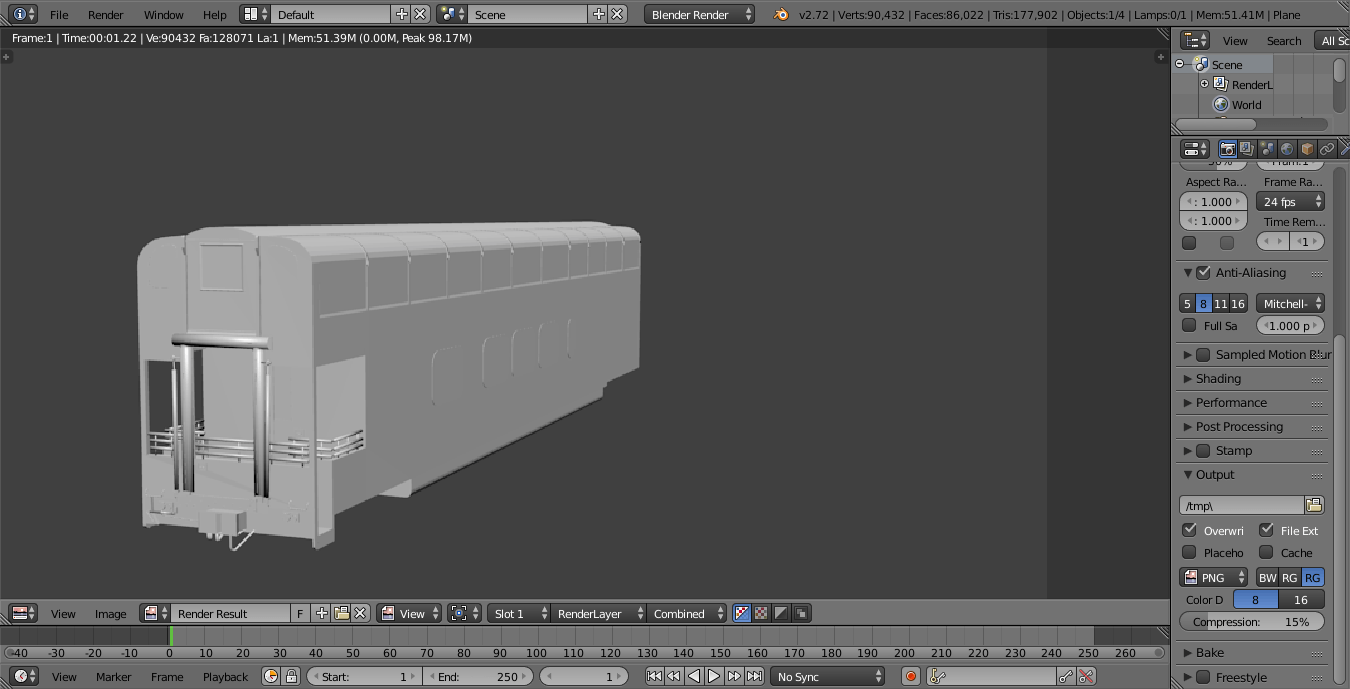
Task: Open the Object properties cube tab
Action: click(x=1307, y=149)
